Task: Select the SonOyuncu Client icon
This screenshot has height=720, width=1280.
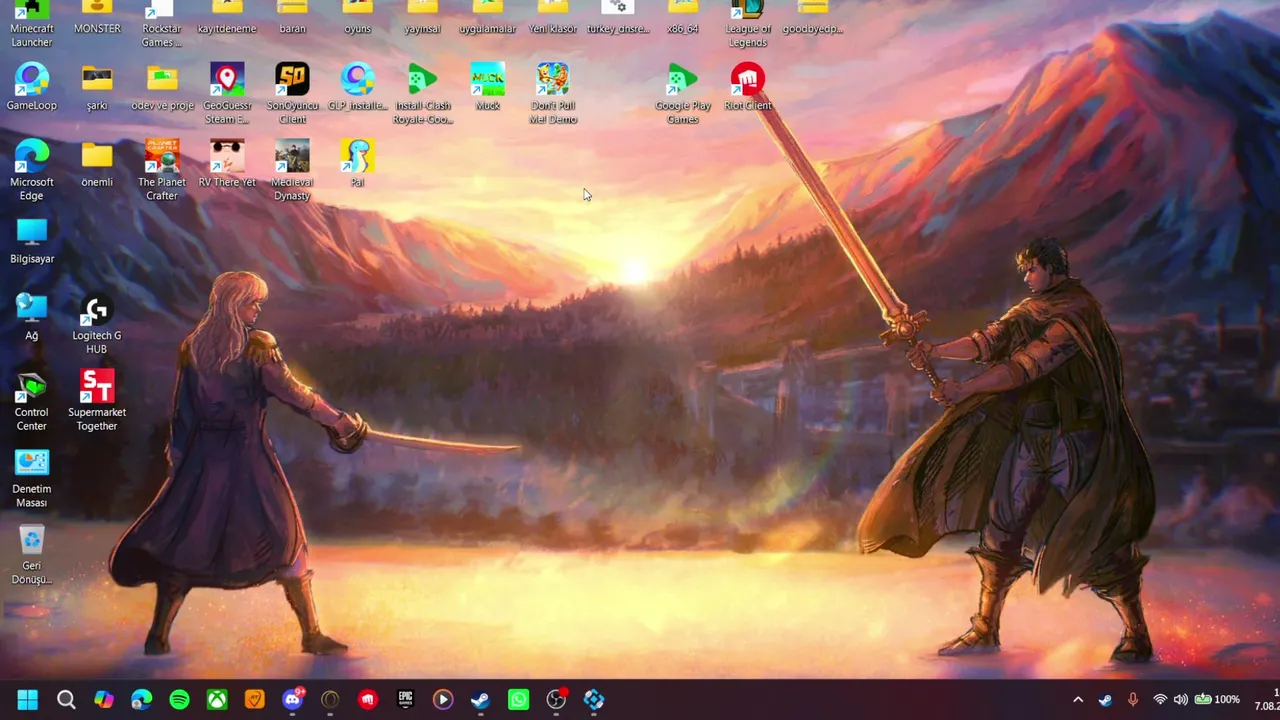Action: [x=292, y=93]
